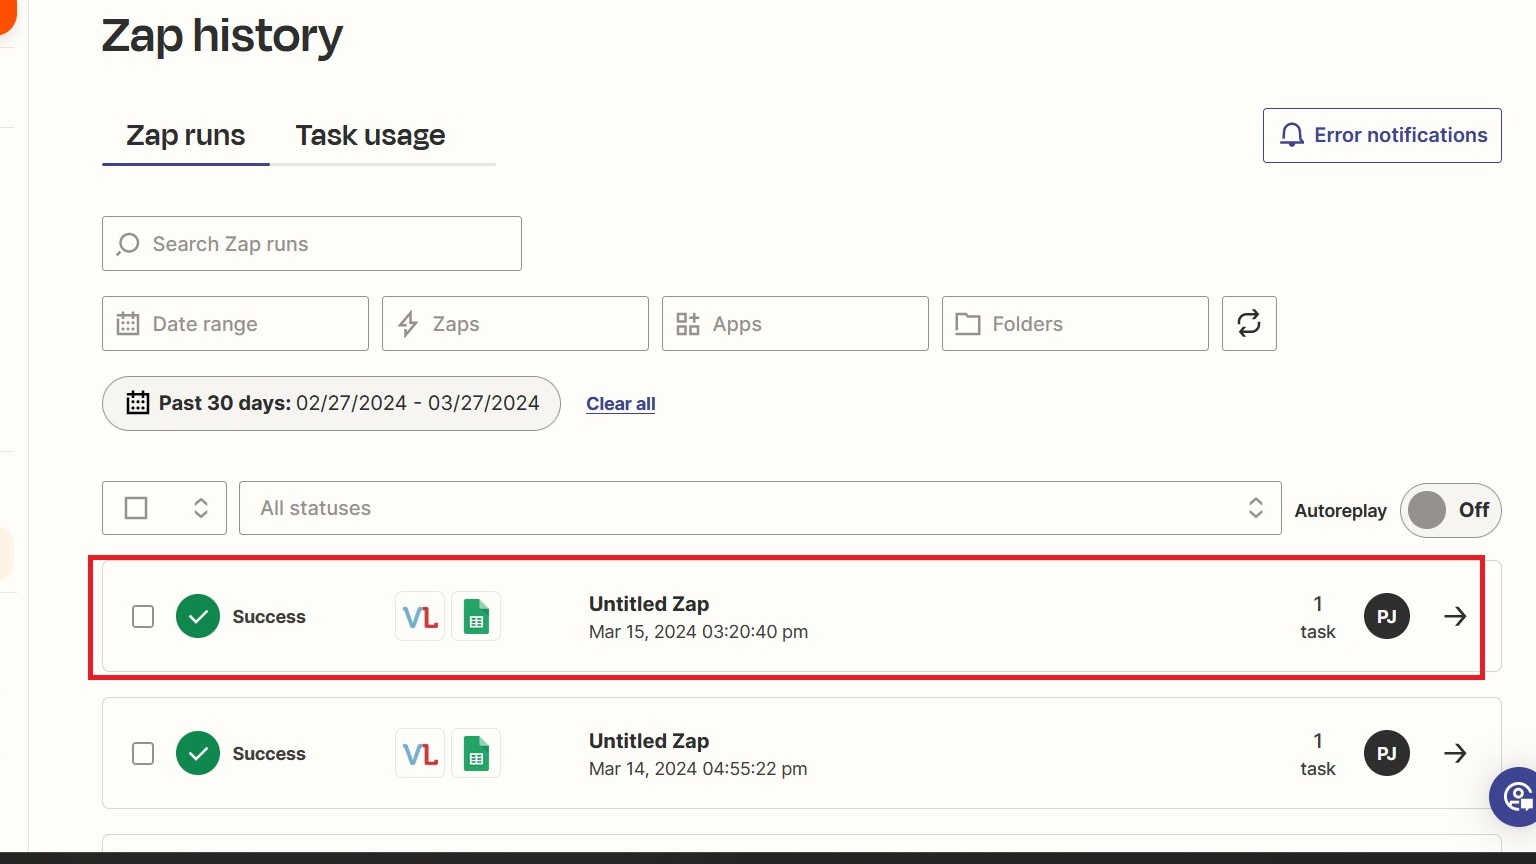This screenshot has width=1536, height=864.
Task: Check the box for Mar 15 Zap run
Action: pyautogui.click(x=143, y=616)
